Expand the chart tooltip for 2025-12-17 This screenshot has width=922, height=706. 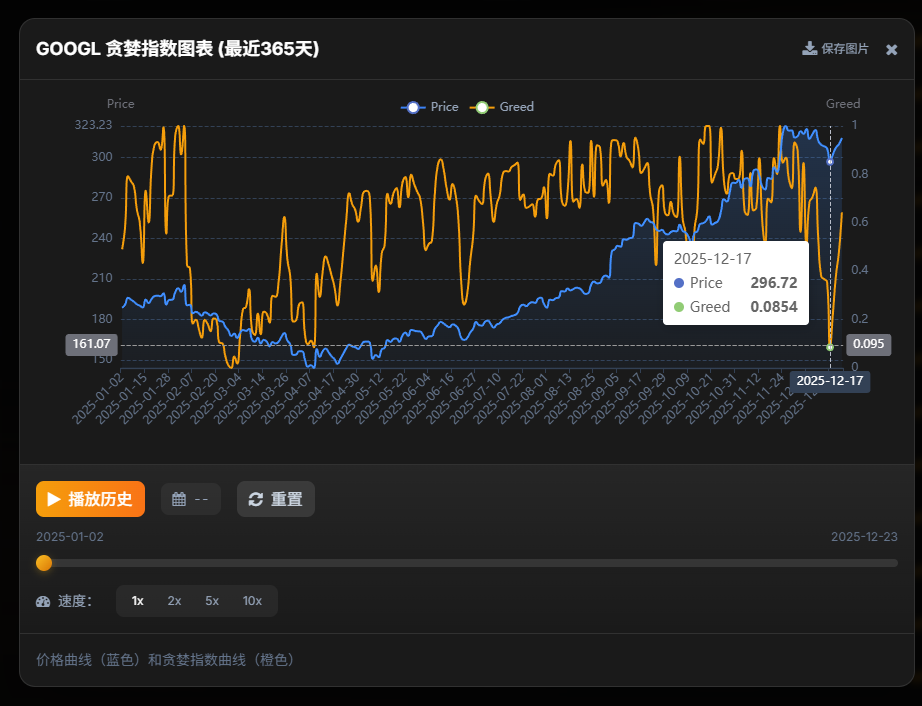pos(735,282)
